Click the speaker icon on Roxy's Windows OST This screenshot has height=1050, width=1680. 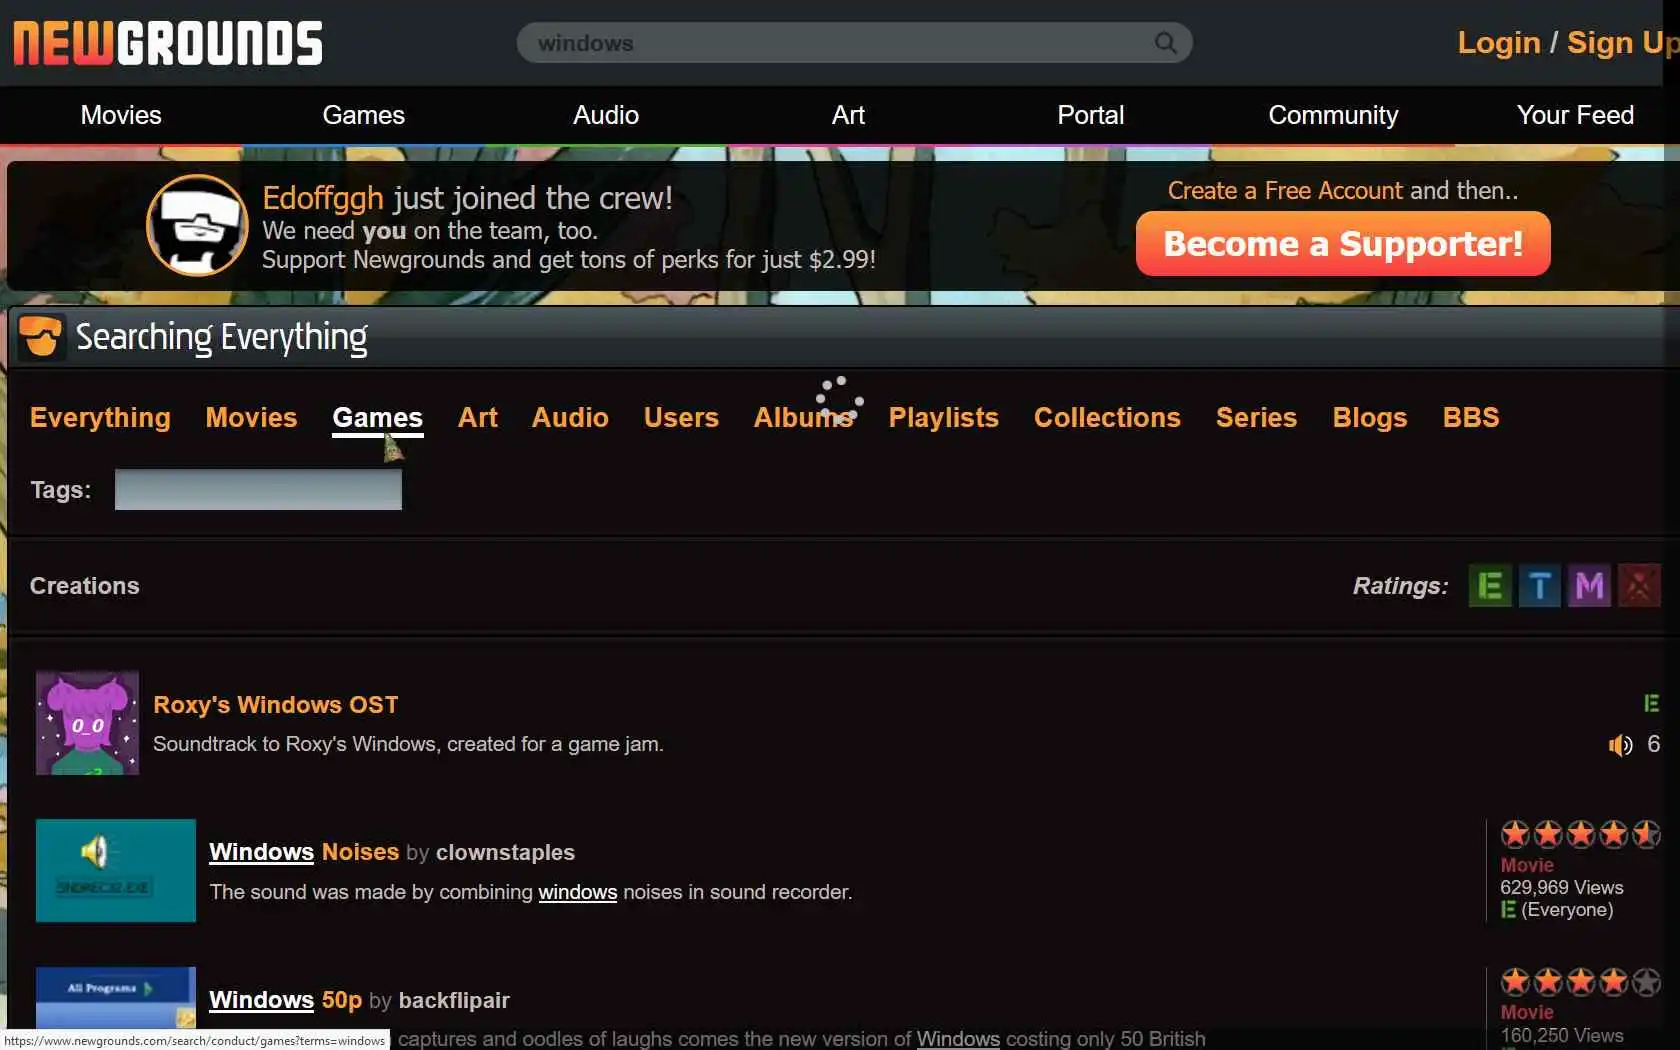1620,745
